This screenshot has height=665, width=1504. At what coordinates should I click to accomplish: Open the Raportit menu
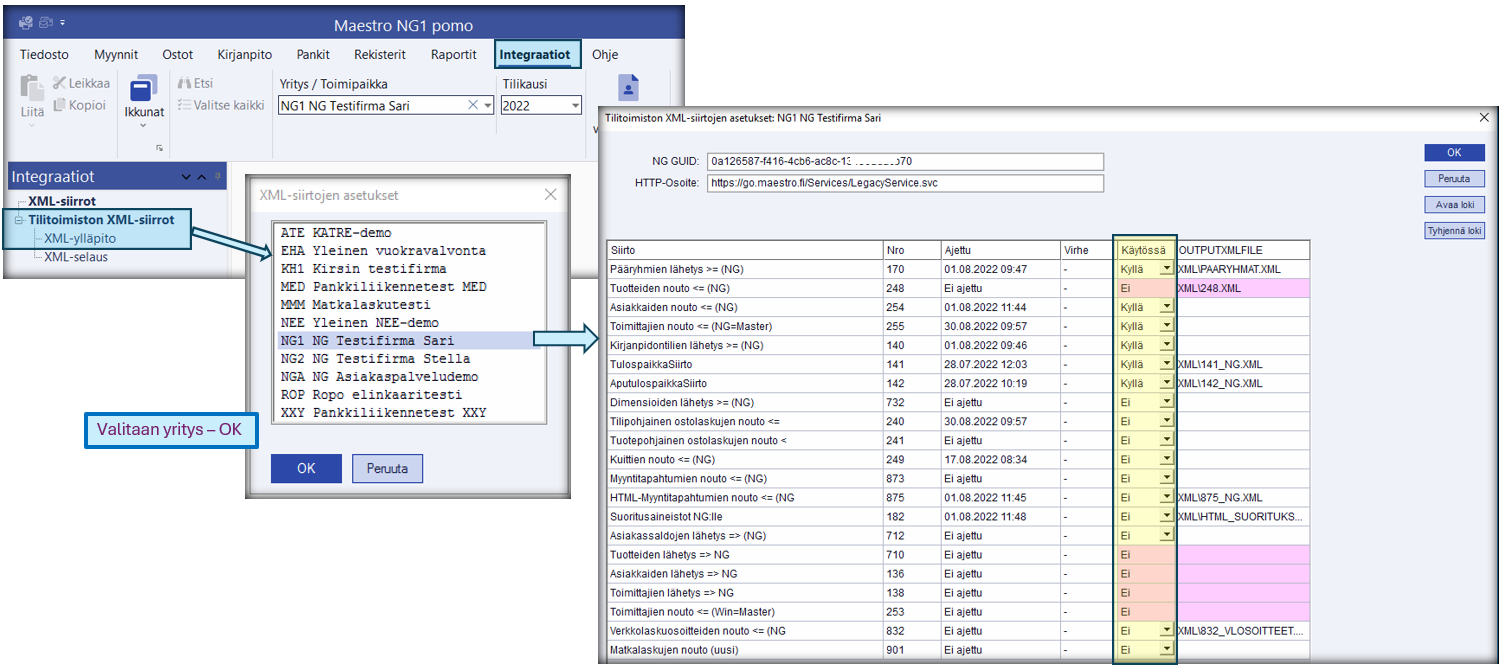tap(453, 55)
